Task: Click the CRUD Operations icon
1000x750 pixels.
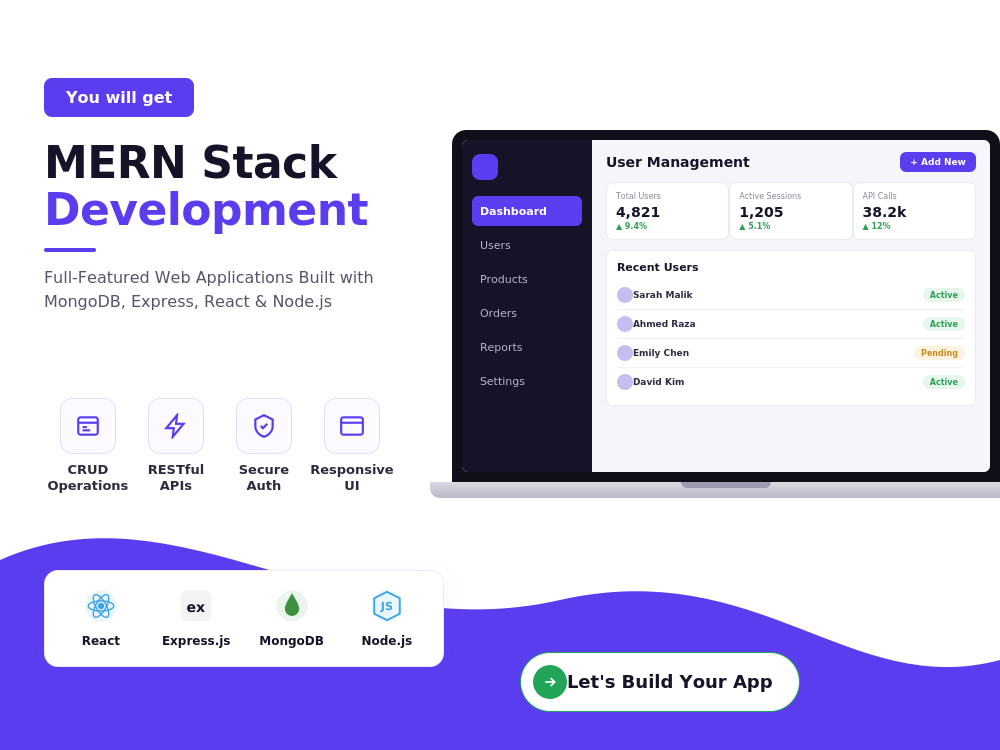Action: [88, 426]
